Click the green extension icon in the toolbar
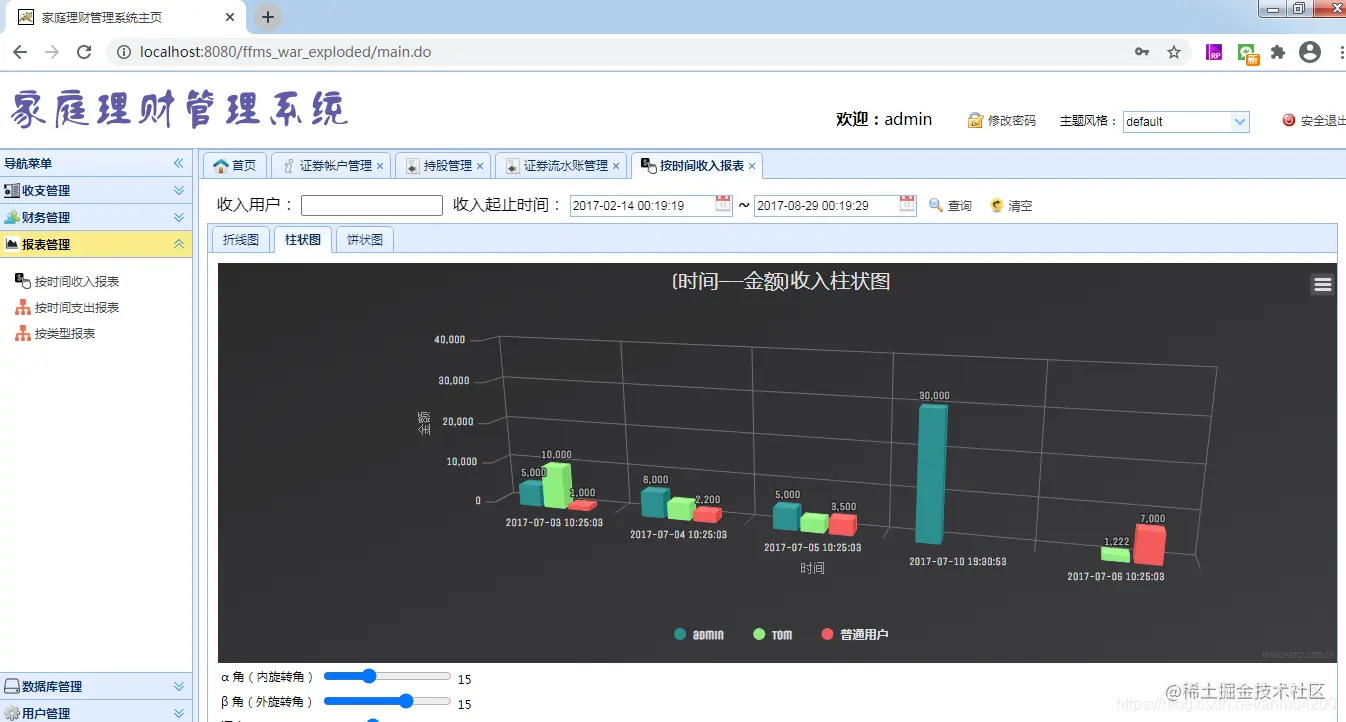 (x=1247, y=53)
